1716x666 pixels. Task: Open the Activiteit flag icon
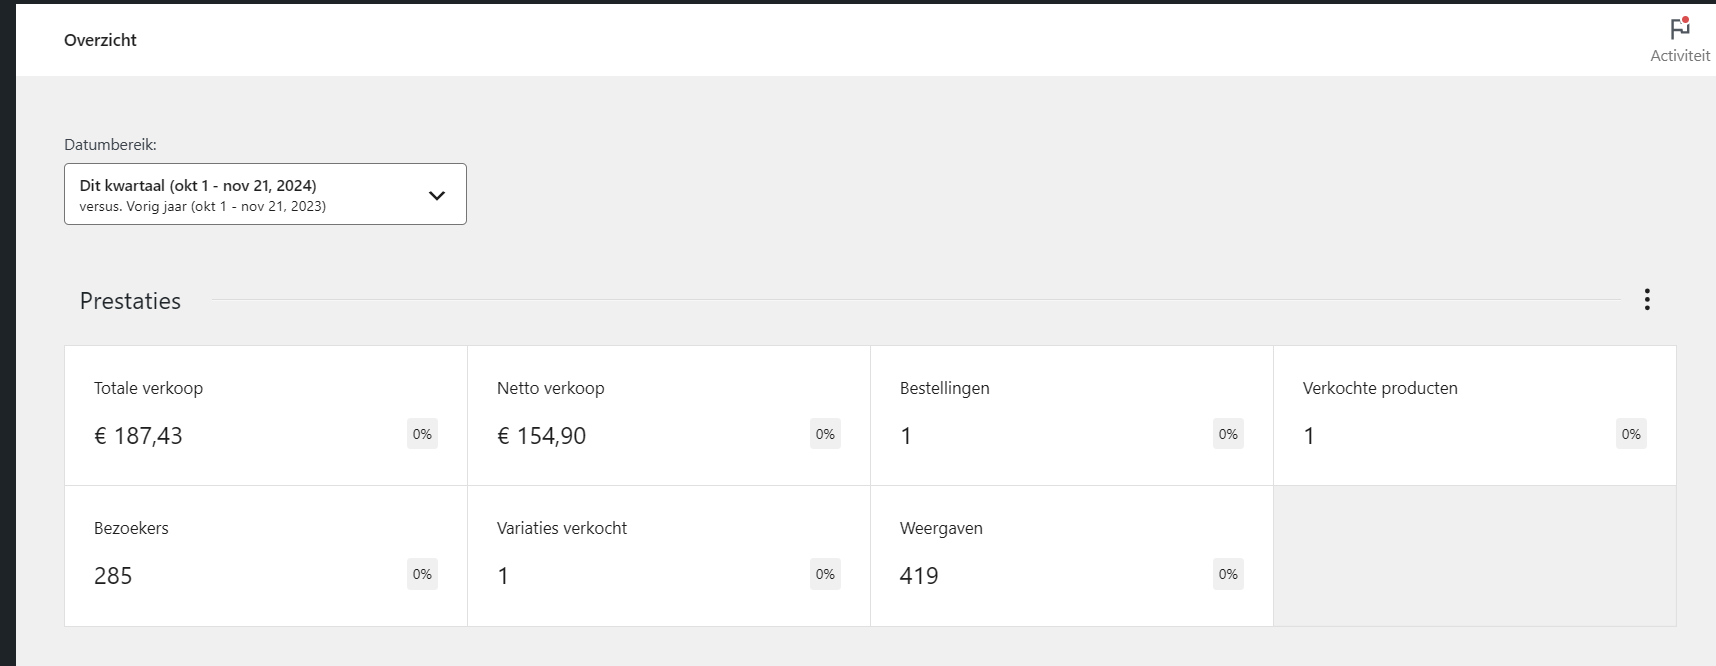(1680, 39)
